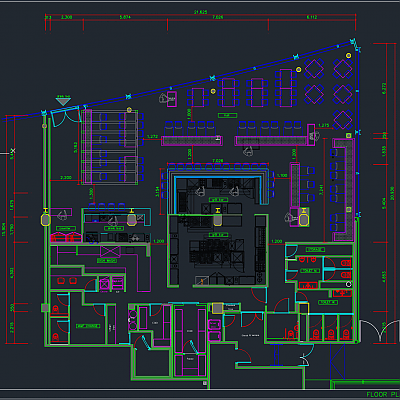Screen dimensions: 400x400
Task: Click the 4.653 vertical dimension text
Action: (x=384, y=277)
